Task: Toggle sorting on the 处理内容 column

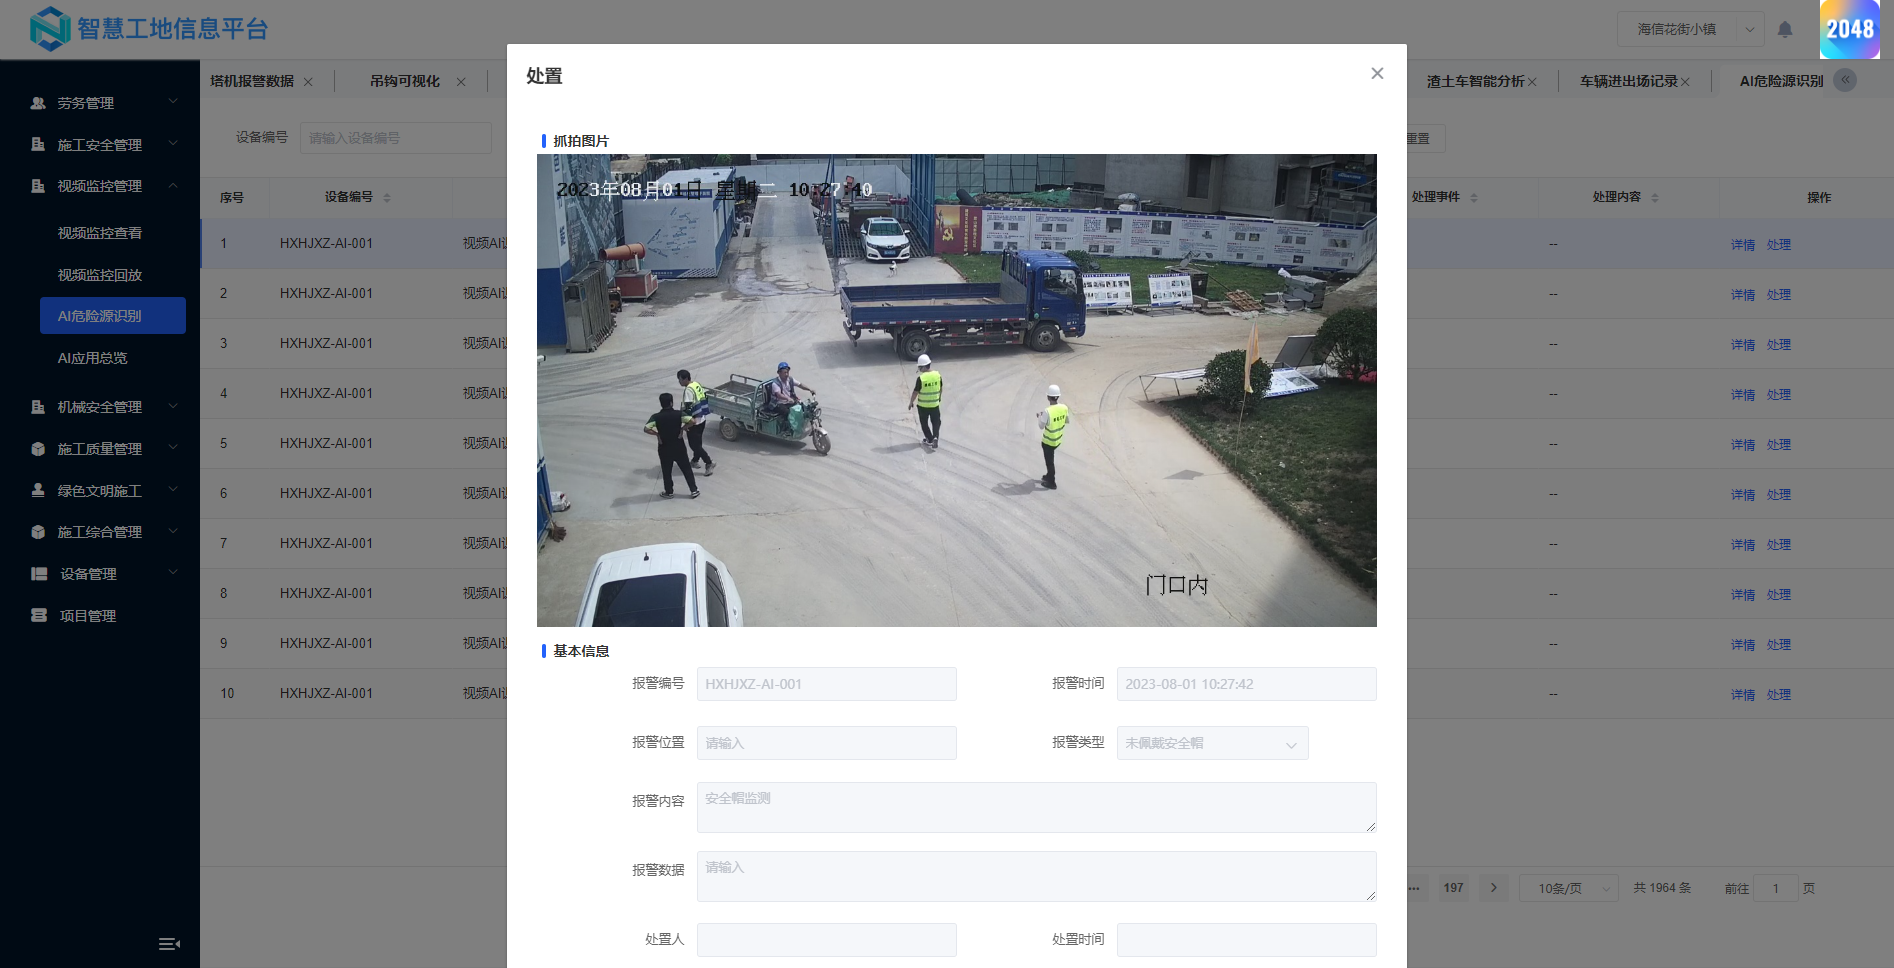Action: point(1655,197)
